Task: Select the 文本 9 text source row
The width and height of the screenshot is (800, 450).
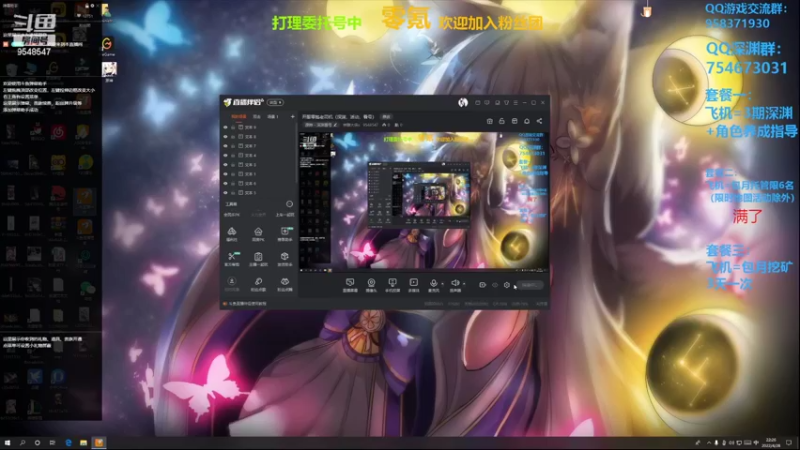Action: tap(258, 128)
